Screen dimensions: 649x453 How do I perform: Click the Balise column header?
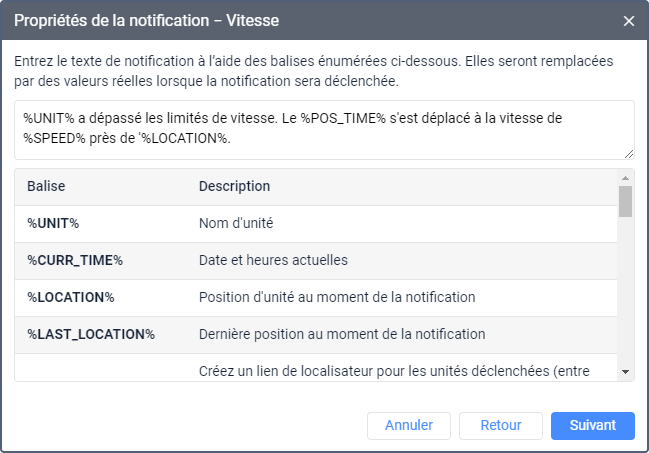tap(46, 187)
